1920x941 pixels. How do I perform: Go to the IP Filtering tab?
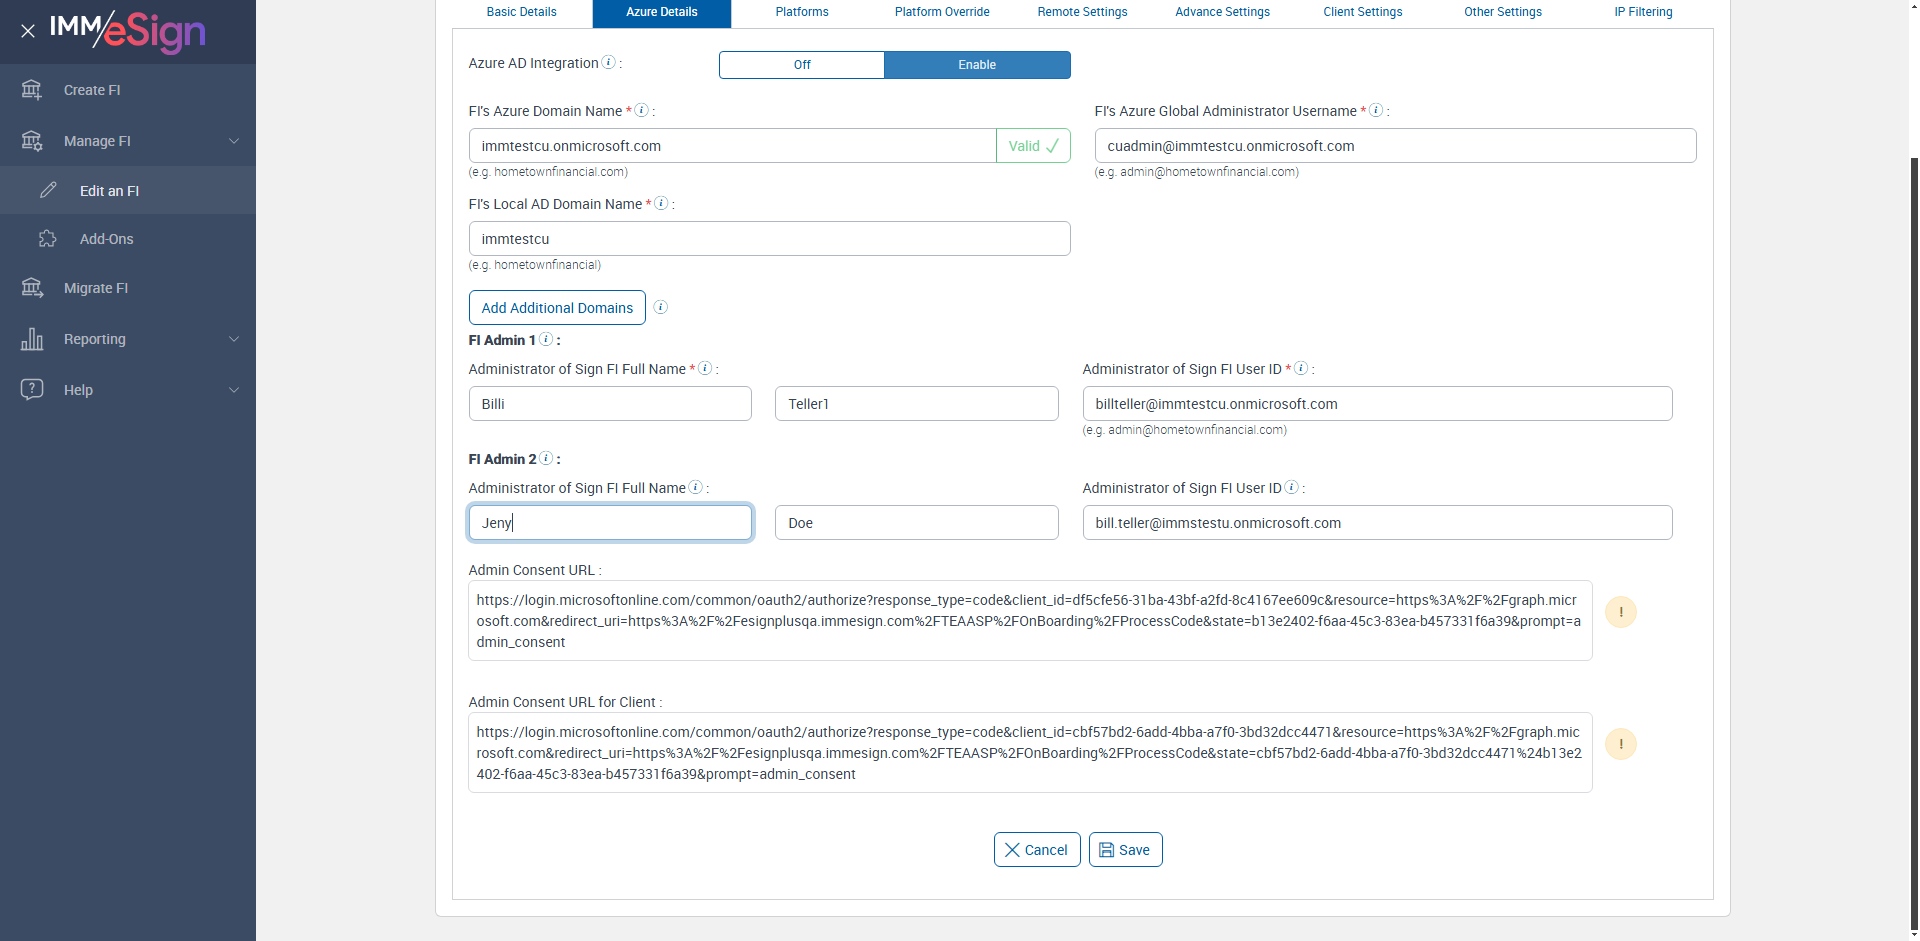click(x=1643, y=13)
